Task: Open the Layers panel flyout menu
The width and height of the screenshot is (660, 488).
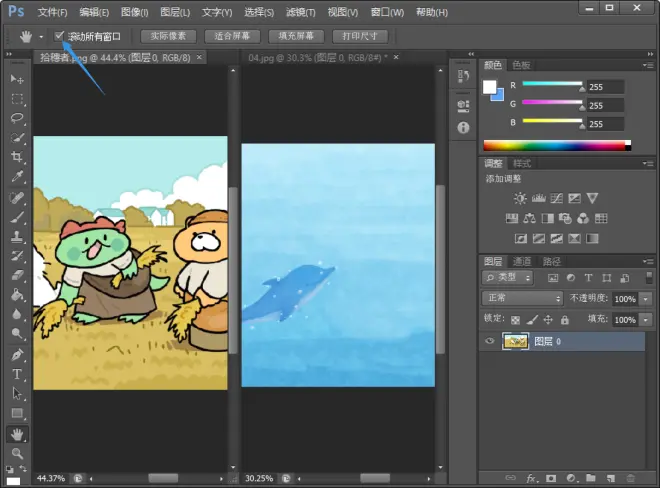Action: coord(648,261)
